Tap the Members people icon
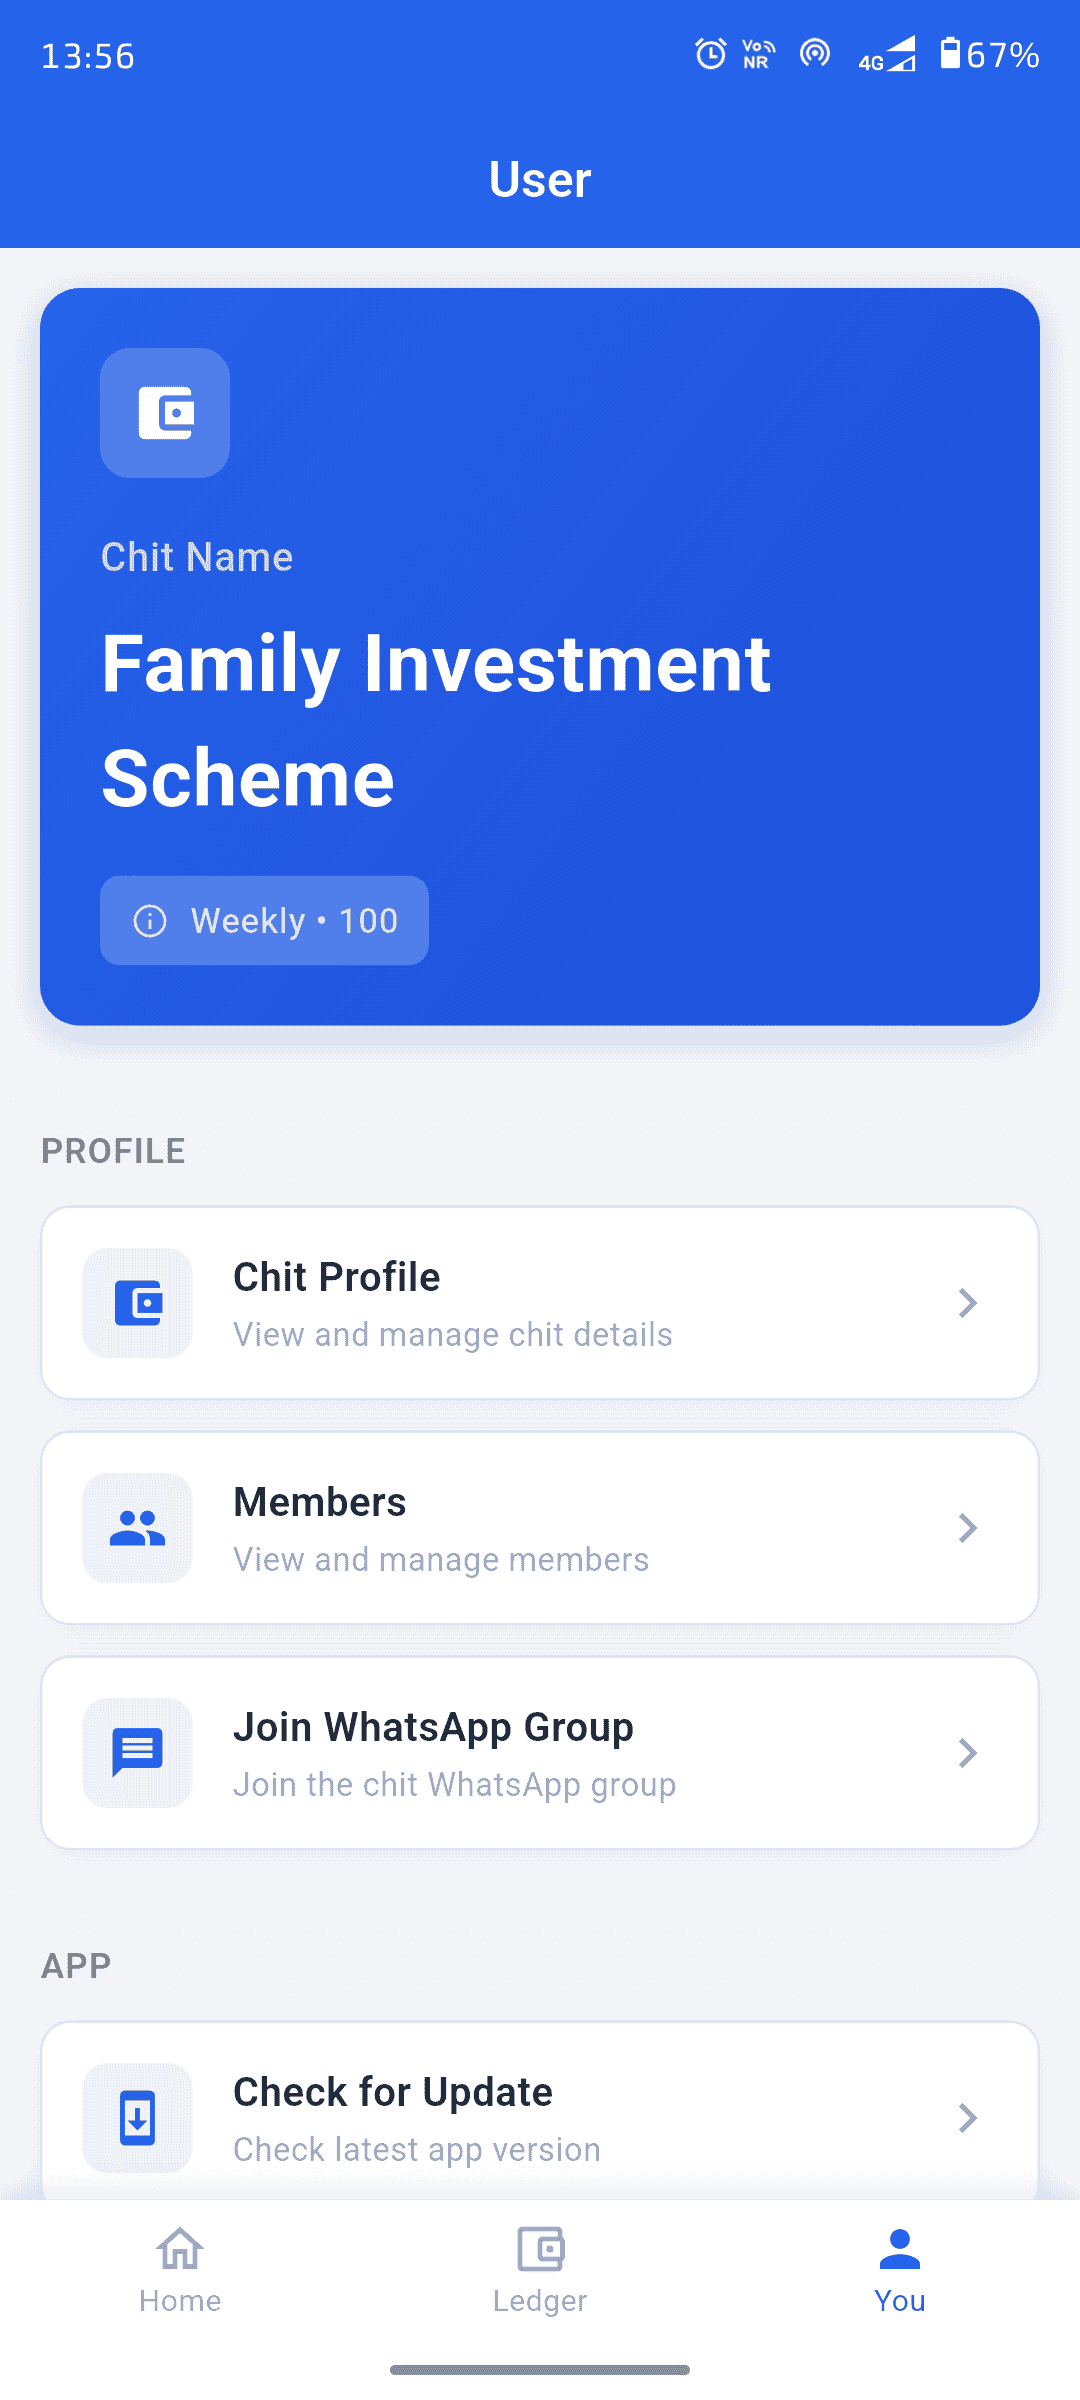Viewport: 1080px width, 2400px height. [138, 1528]
